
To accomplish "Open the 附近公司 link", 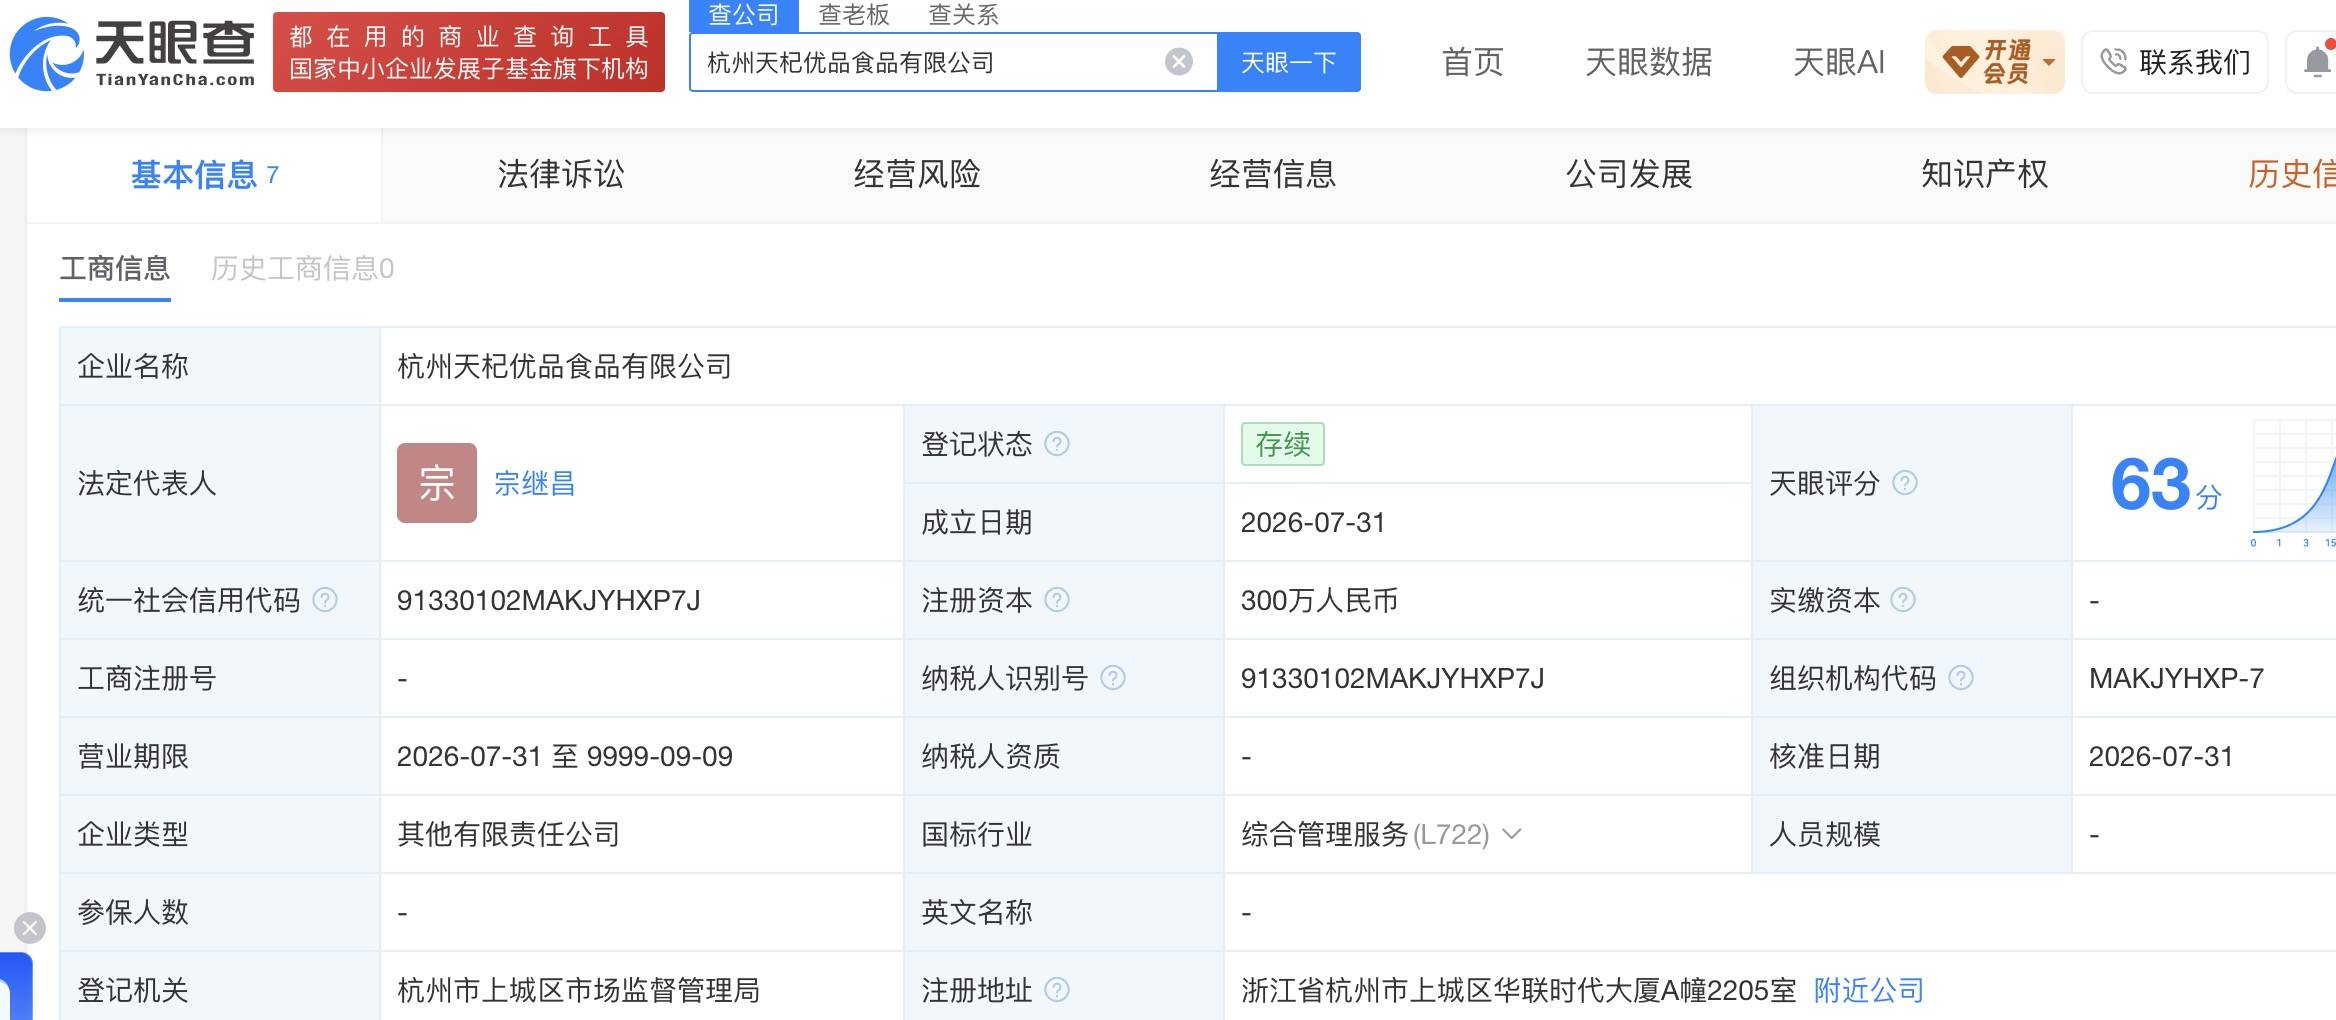I will click(1869, 990).
